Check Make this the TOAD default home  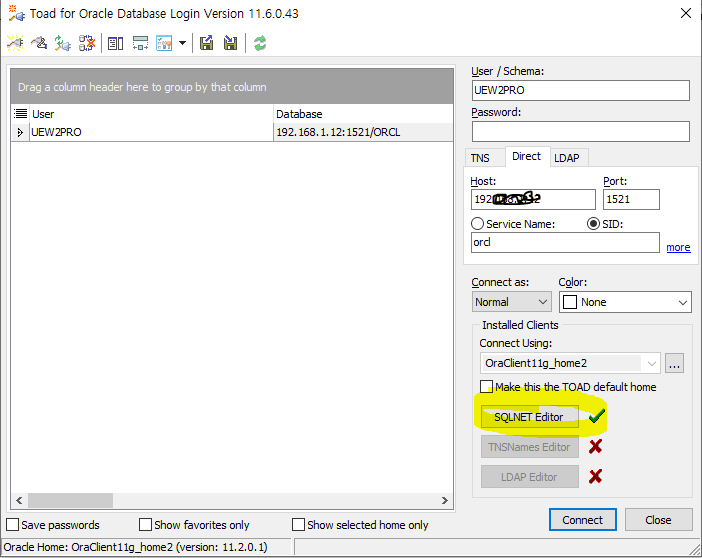486,386
